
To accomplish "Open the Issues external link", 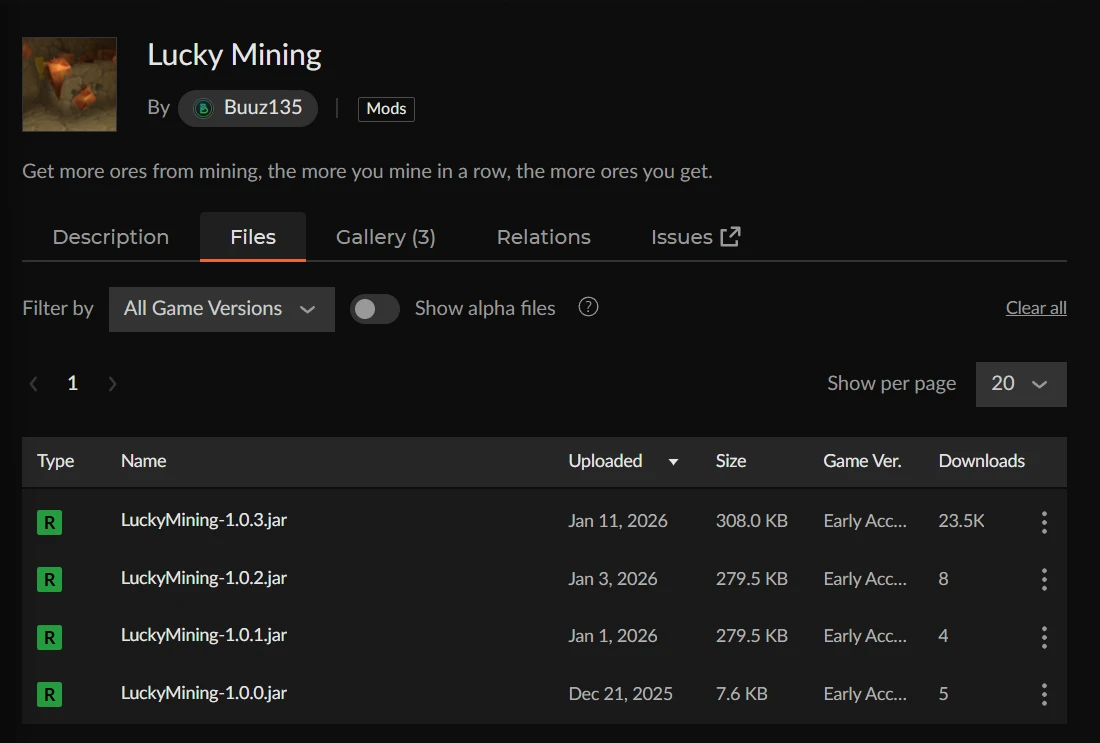I will click(x=695, y=237).
